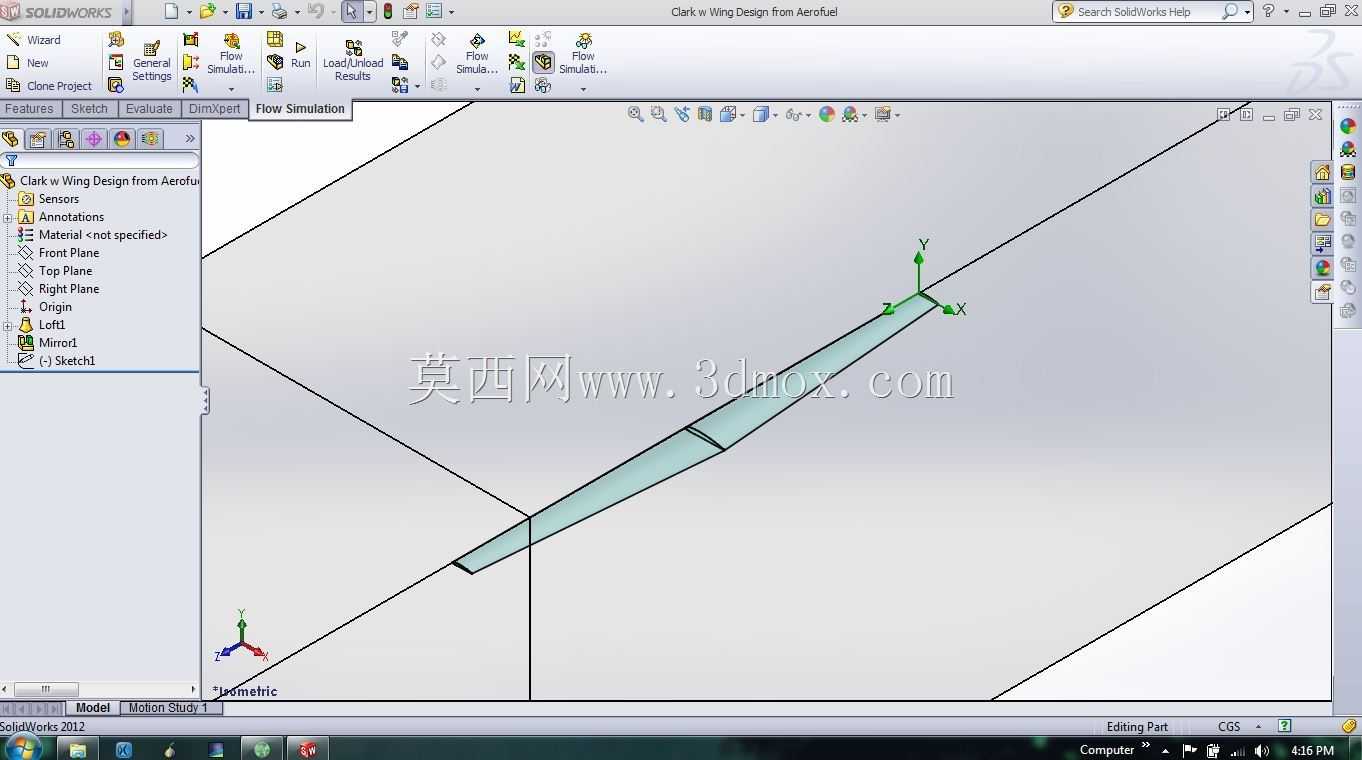The height and width of the screenshot is (760, 1362).
Task: Open the ConfigurationManager tab
Action: coord(67,139)
